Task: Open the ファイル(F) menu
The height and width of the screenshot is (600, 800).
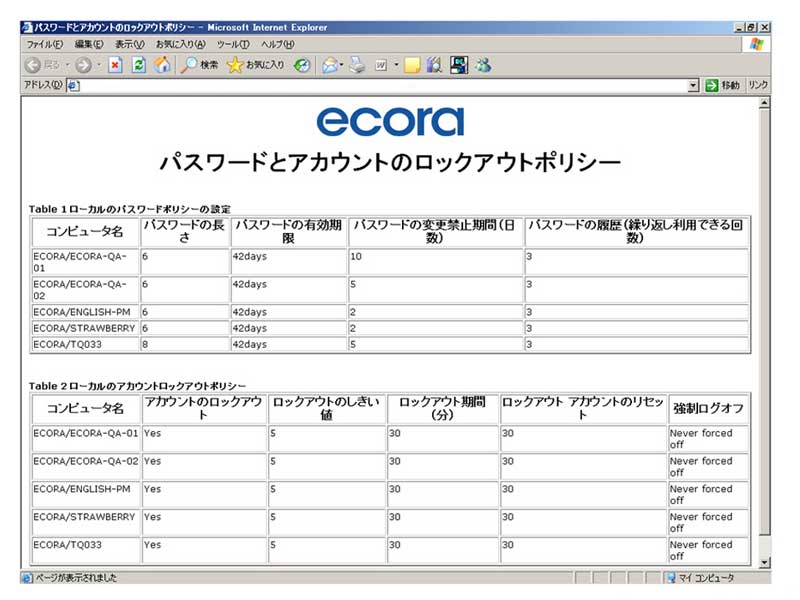Action: (45, 44)
